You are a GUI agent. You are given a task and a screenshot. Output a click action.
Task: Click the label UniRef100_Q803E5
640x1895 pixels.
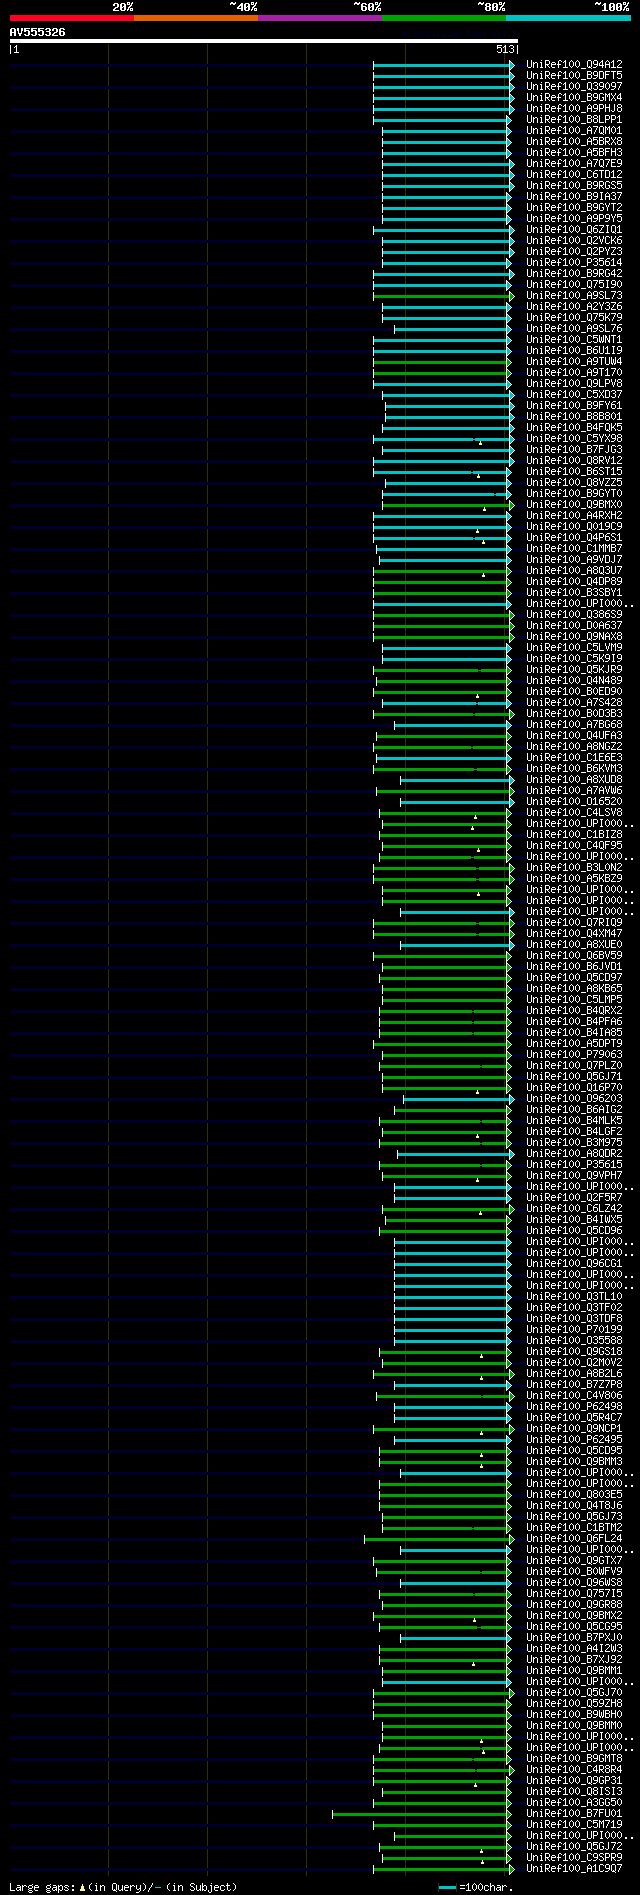[x=574, y=1495]
